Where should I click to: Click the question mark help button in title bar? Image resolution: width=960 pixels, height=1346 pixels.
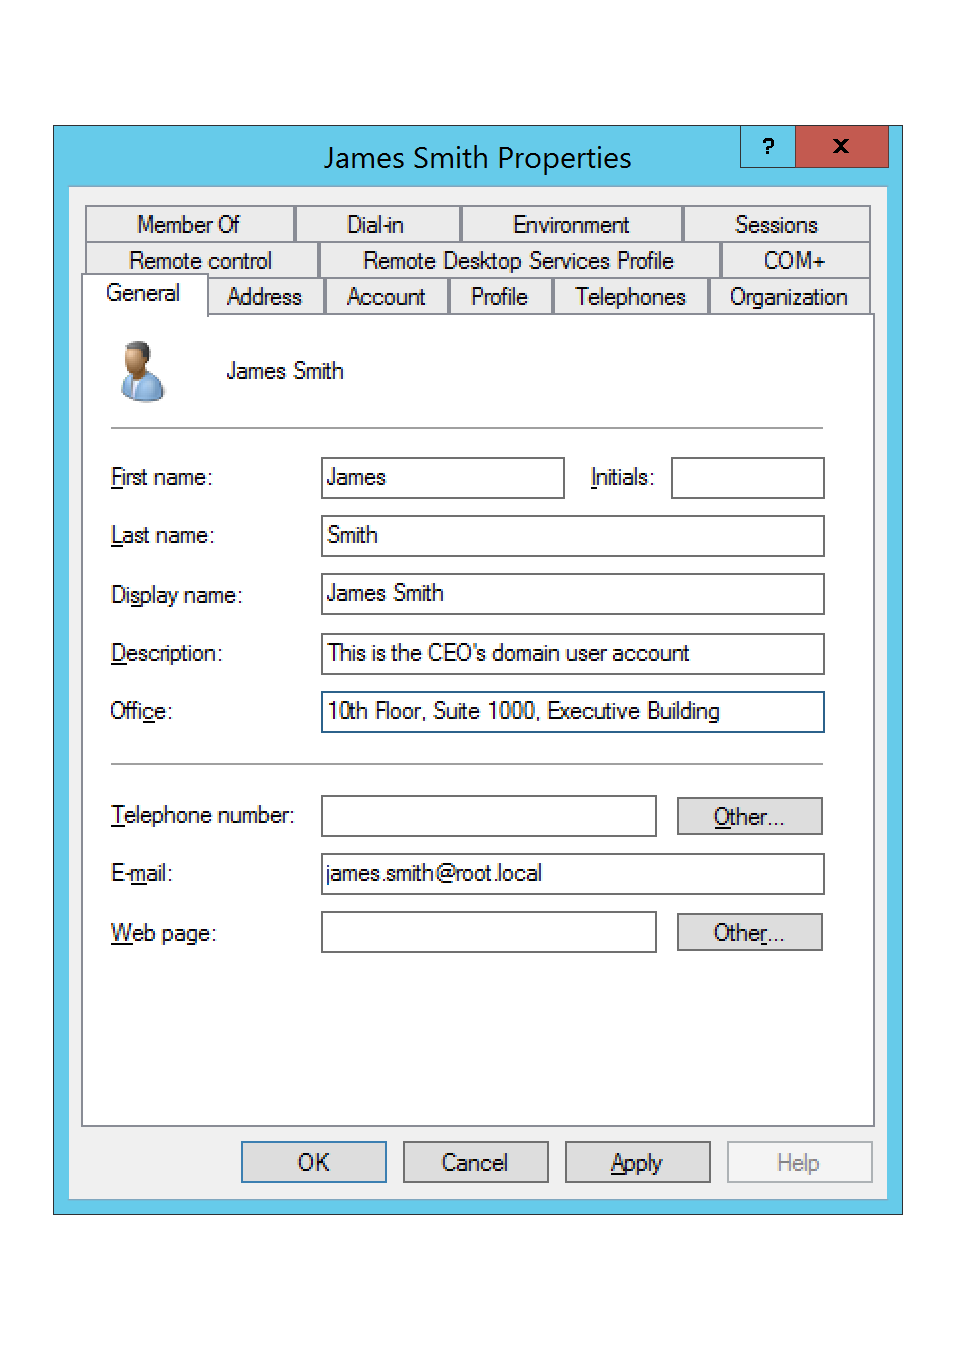768,147
